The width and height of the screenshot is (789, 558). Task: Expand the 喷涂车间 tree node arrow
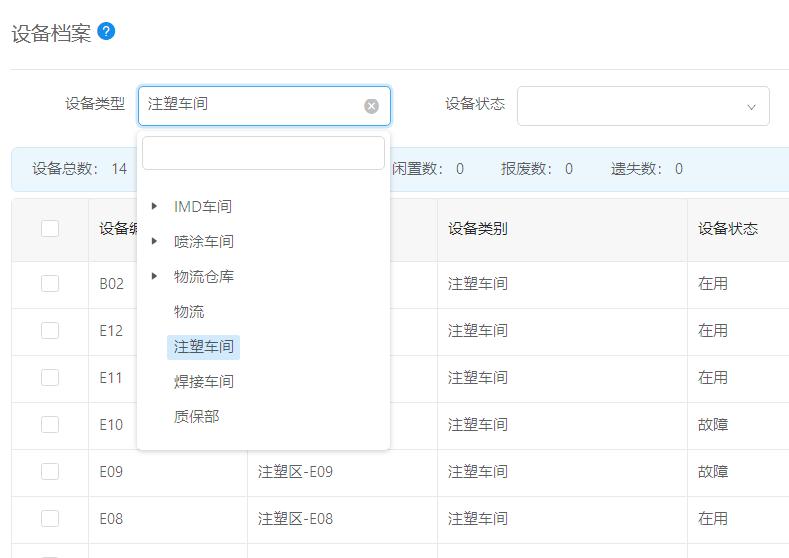click(x=154, y=242)
